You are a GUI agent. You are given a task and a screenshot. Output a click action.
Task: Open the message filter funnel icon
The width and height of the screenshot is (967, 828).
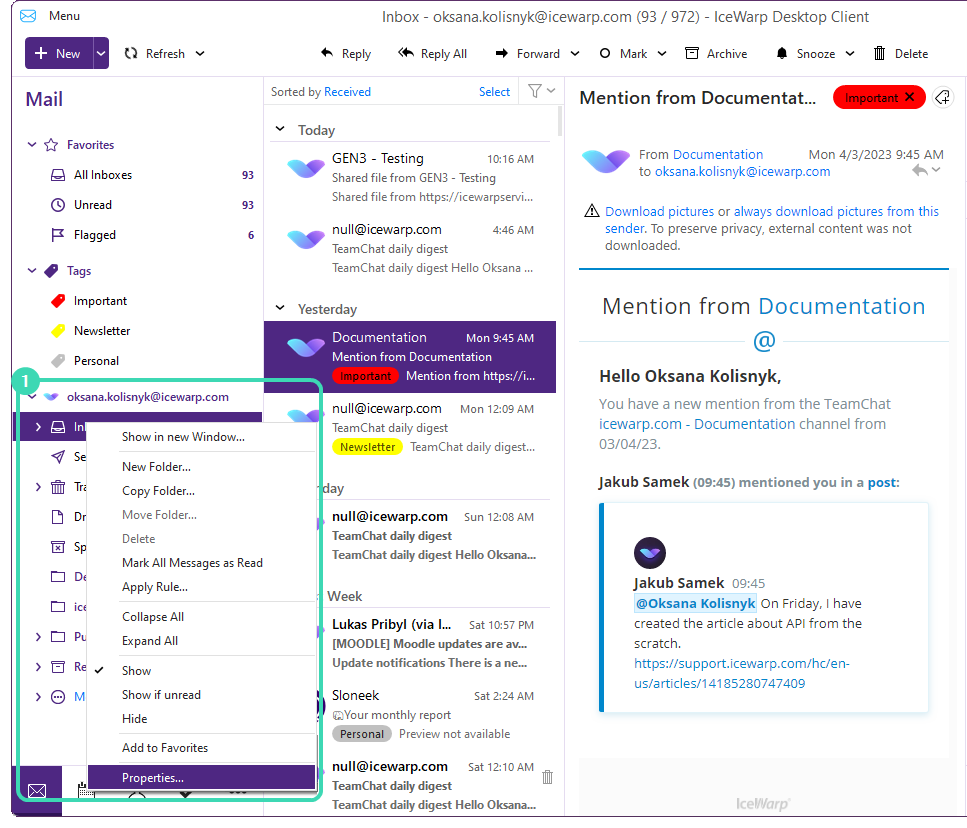535,91
